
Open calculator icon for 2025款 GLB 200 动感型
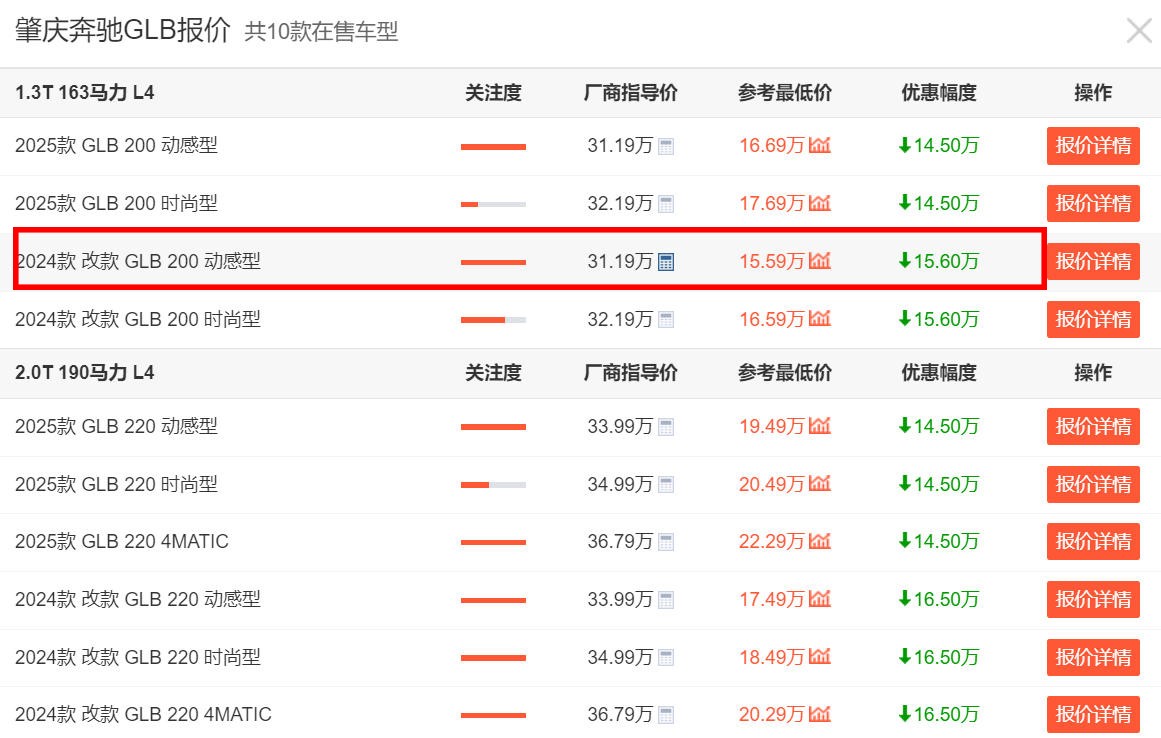(666, 147)
